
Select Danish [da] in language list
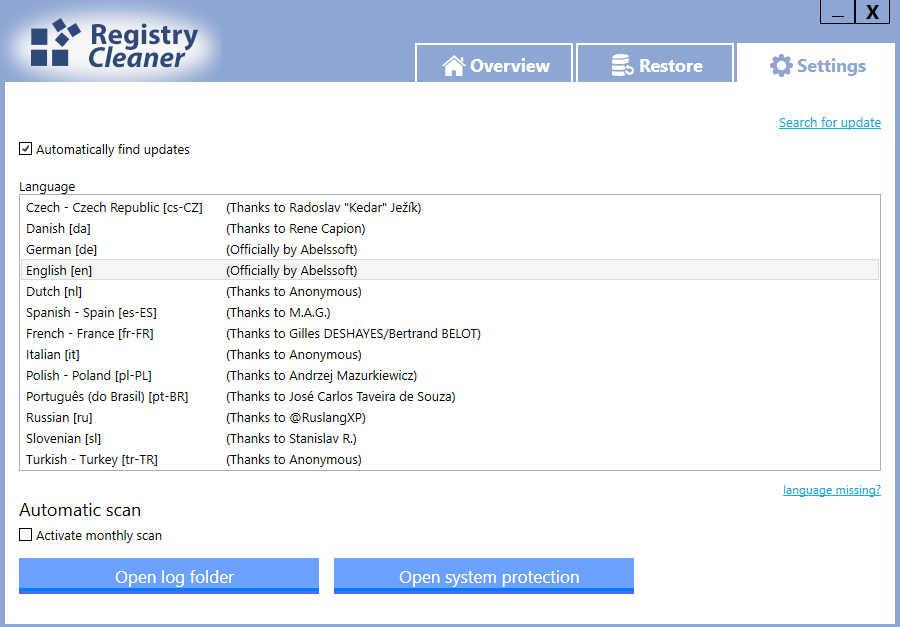pyautogui.click(x=449, y=229)
